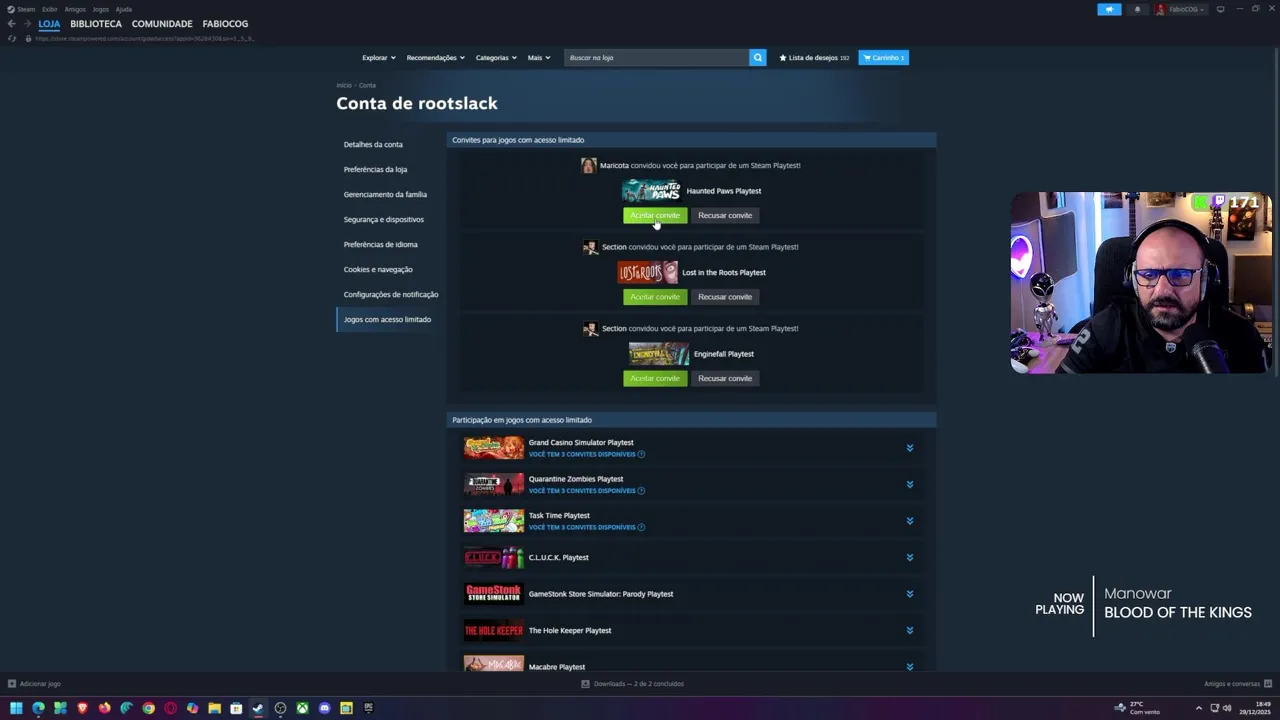This screenshot has height=720, width=1280.
Task: Open the Recomendações dropdown menu
Action: [435, 57]
